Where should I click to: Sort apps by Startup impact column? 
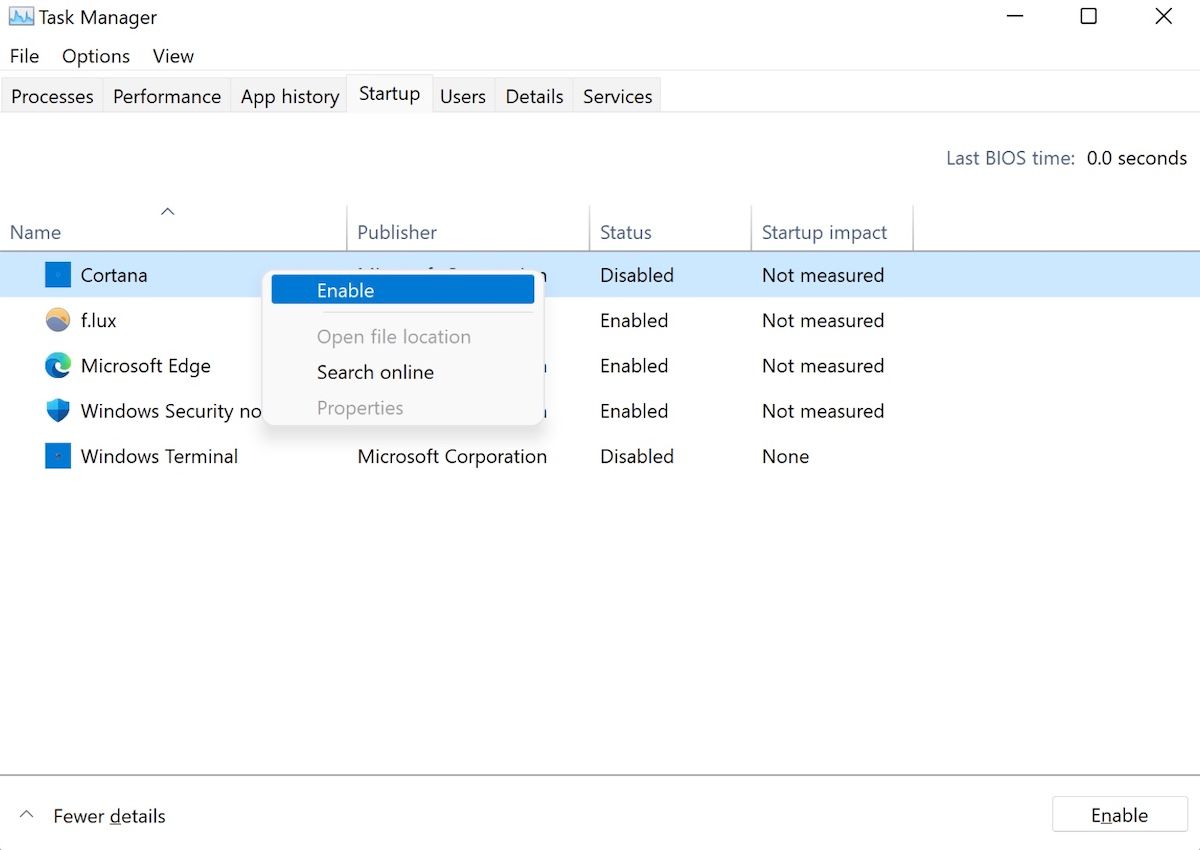click(x=824, y=231)
